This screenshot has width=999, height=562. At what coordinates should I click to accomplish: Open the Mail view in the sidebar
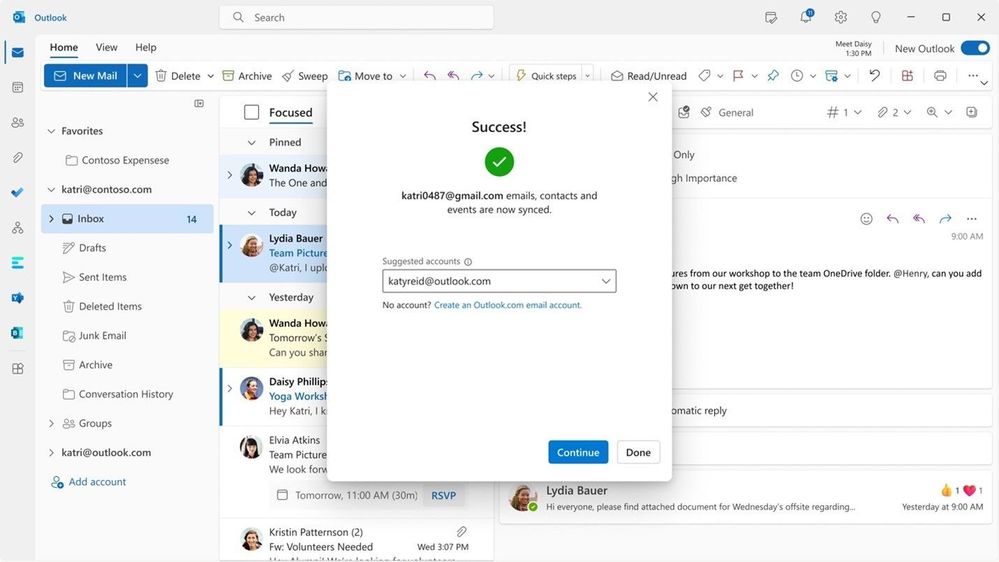point(18,52)
